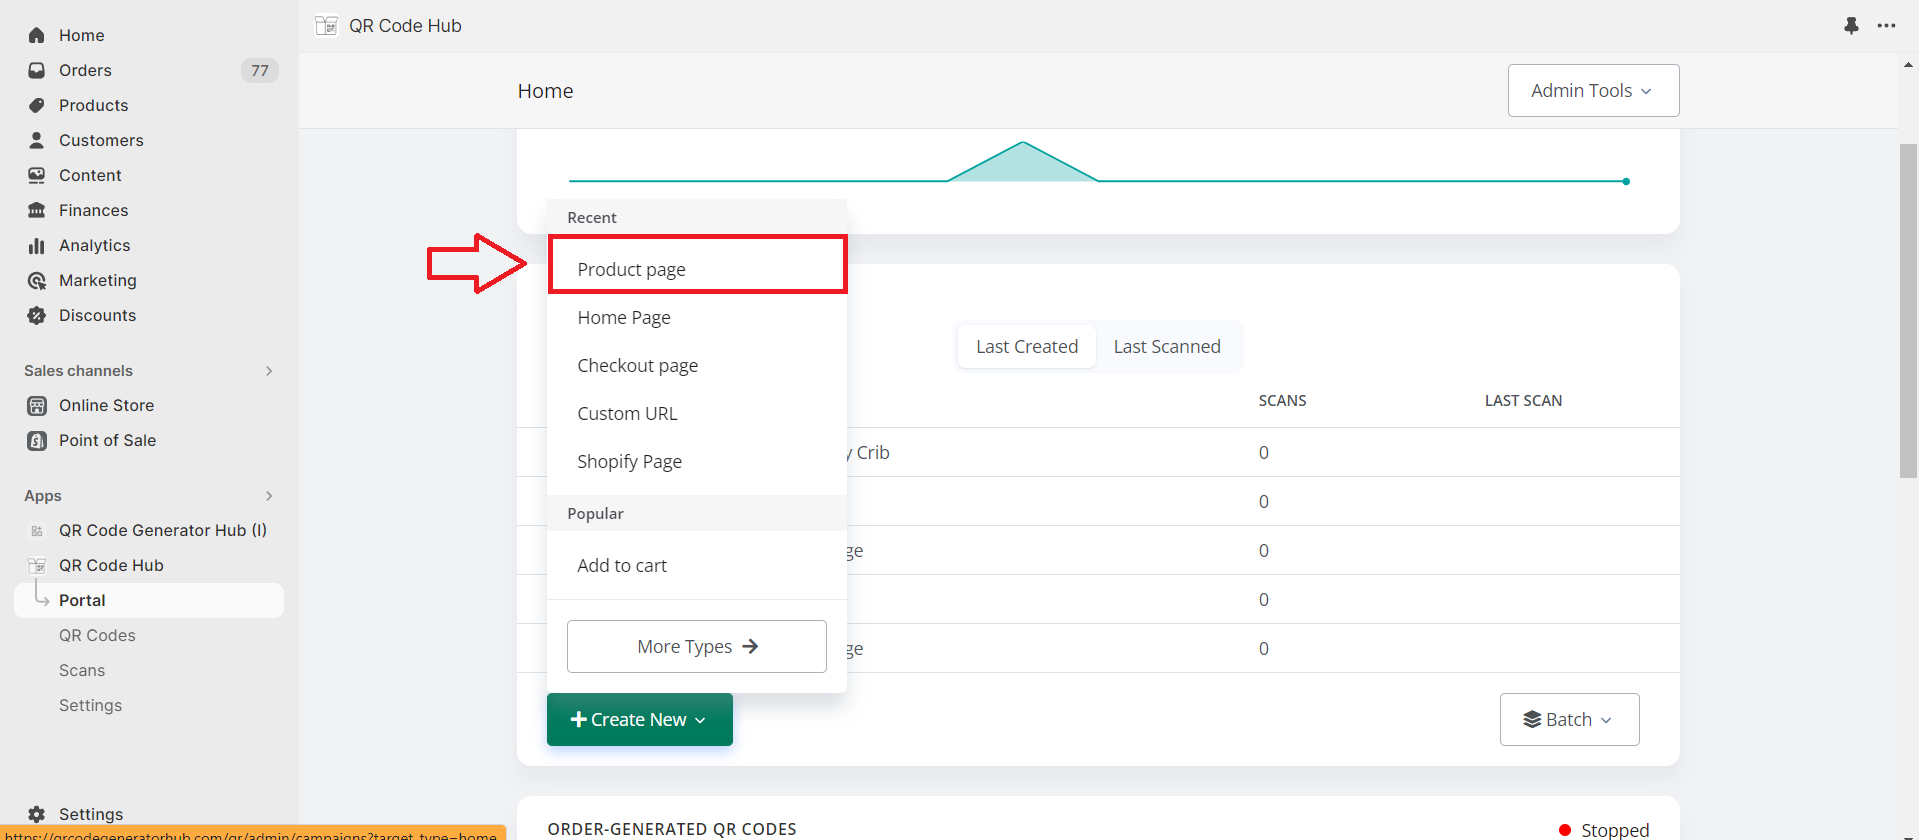This screenshot has height=840, width=1919.
Task: Select Home Page QR type
Action: 697,317
